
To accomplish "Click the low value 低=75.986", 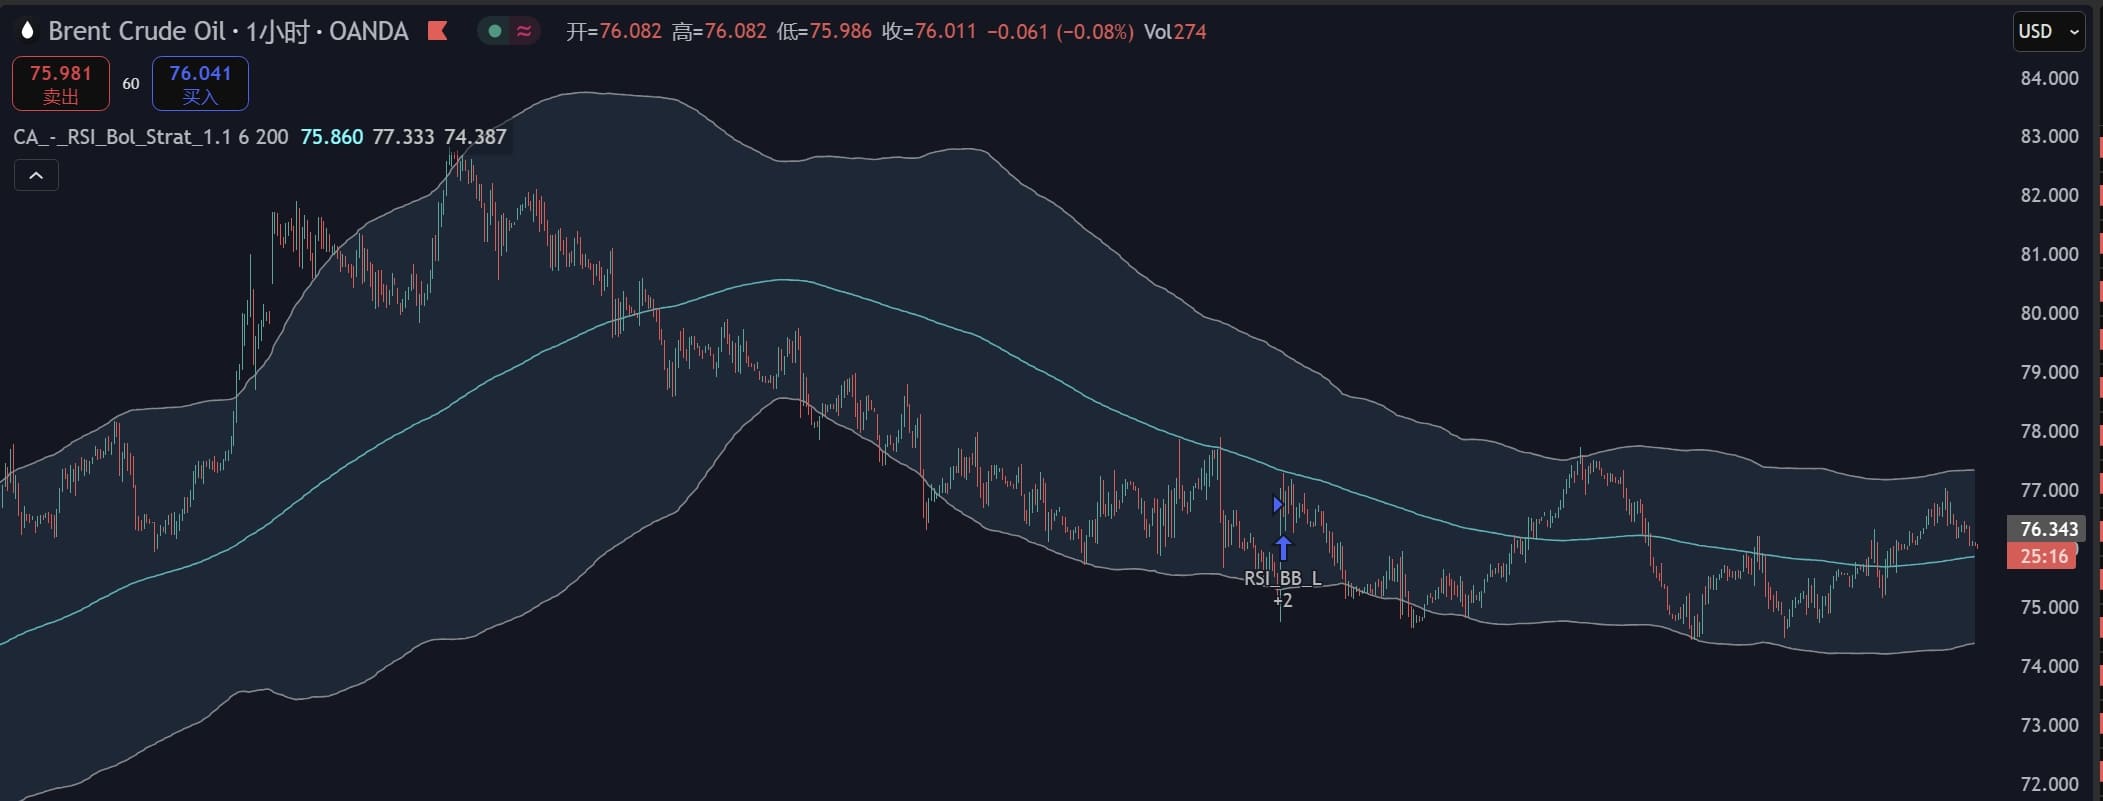I will 824,32.
